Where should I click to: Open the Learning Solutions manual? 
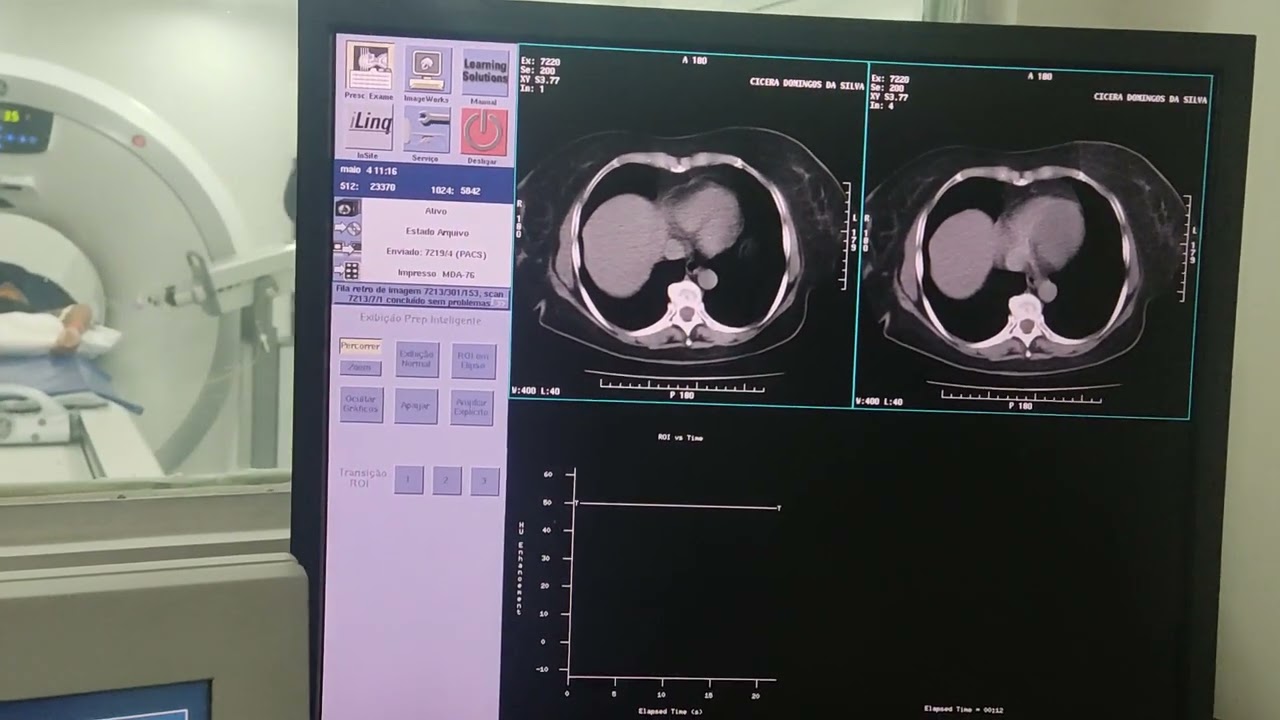[485, 73]
